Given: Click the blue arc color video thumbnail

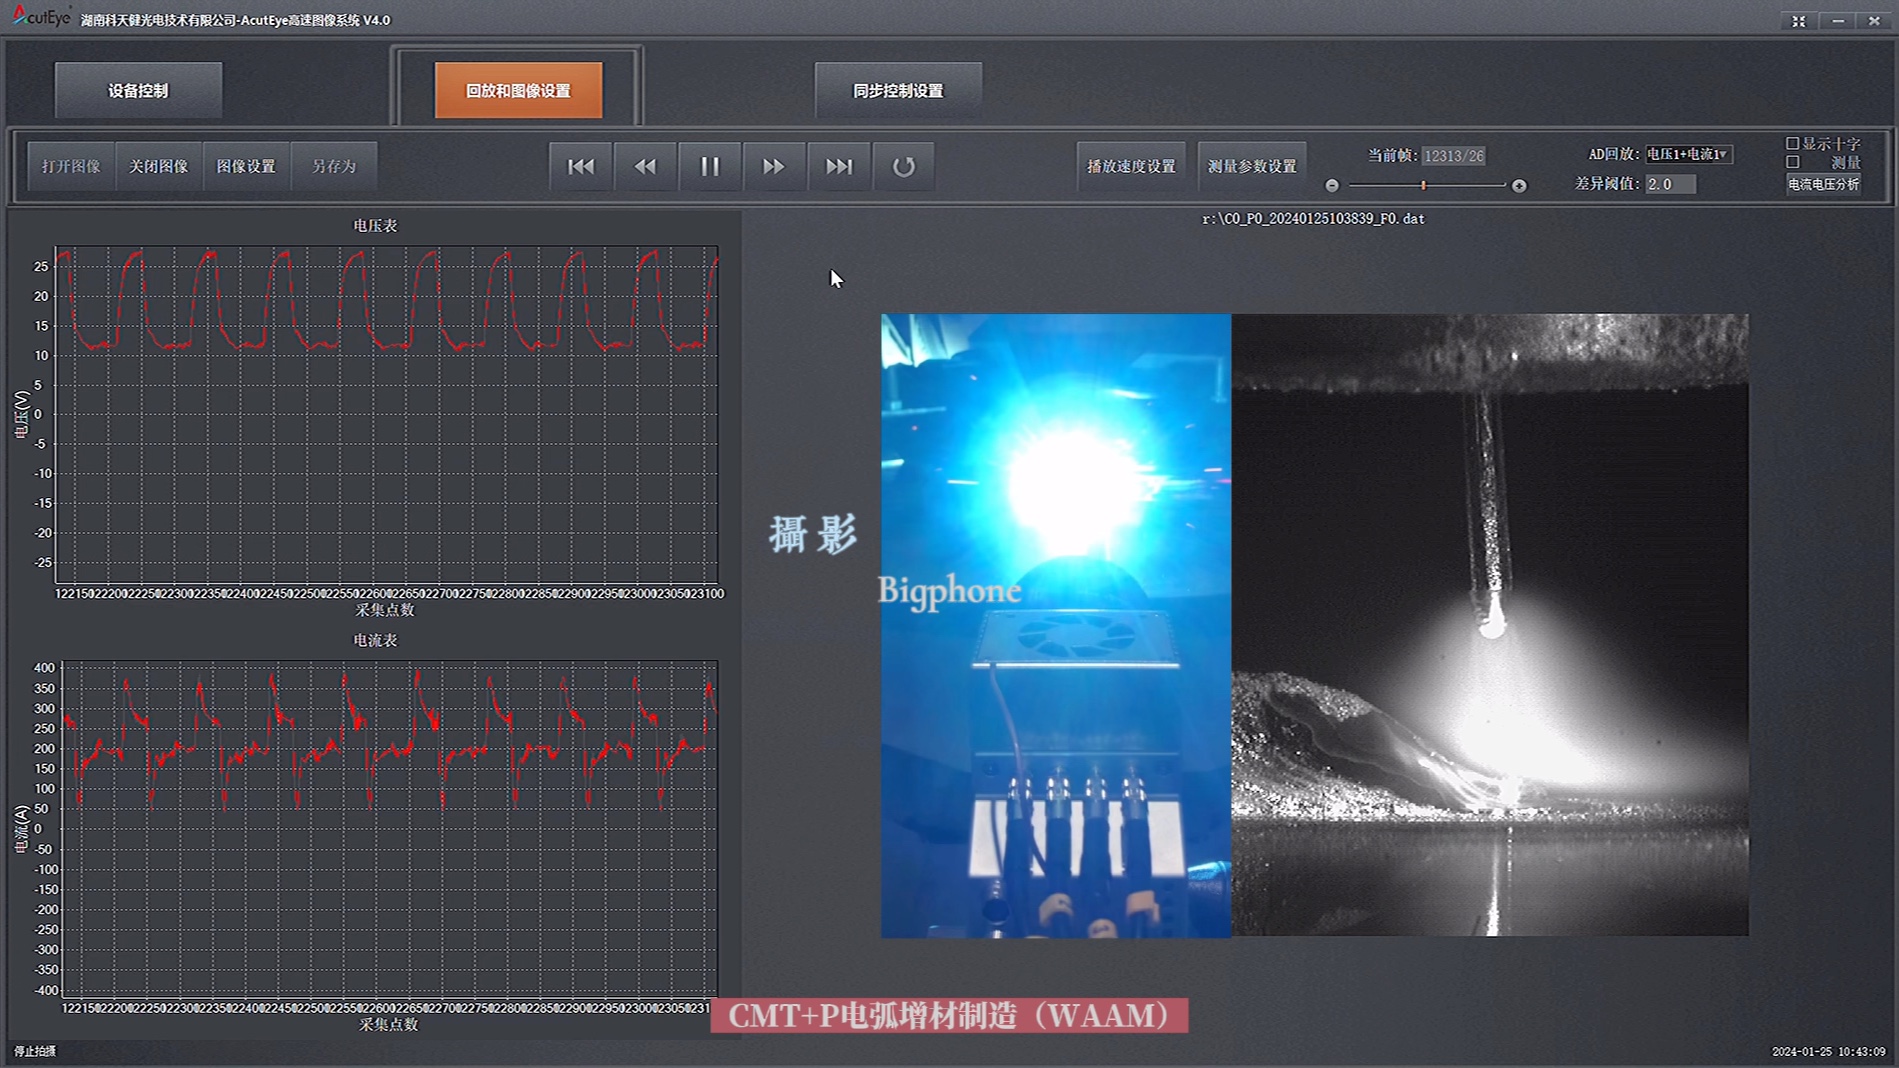Looking at the screenshot, I should click(1056, 626).
